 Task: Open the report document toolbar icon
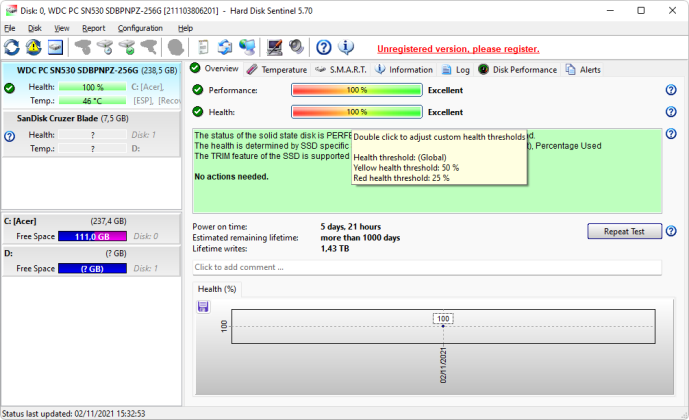203,47
